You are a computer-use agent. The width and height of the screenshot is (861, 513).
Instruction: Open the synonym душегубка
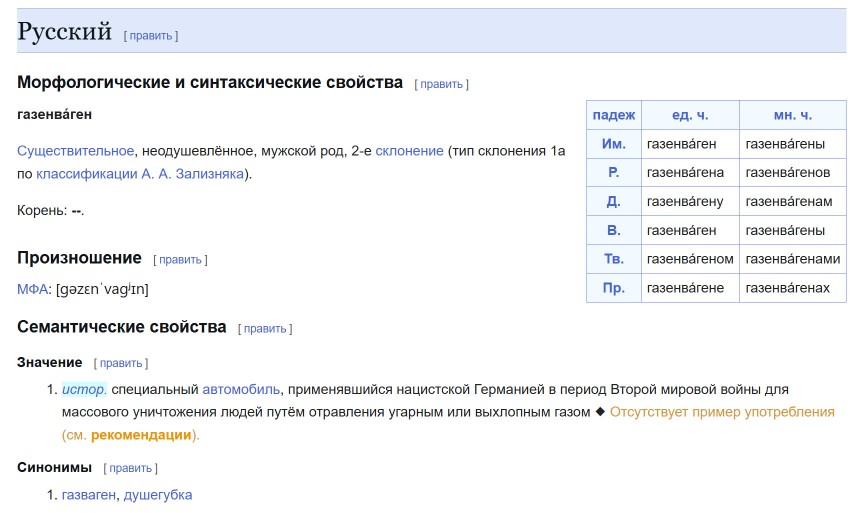158,495
